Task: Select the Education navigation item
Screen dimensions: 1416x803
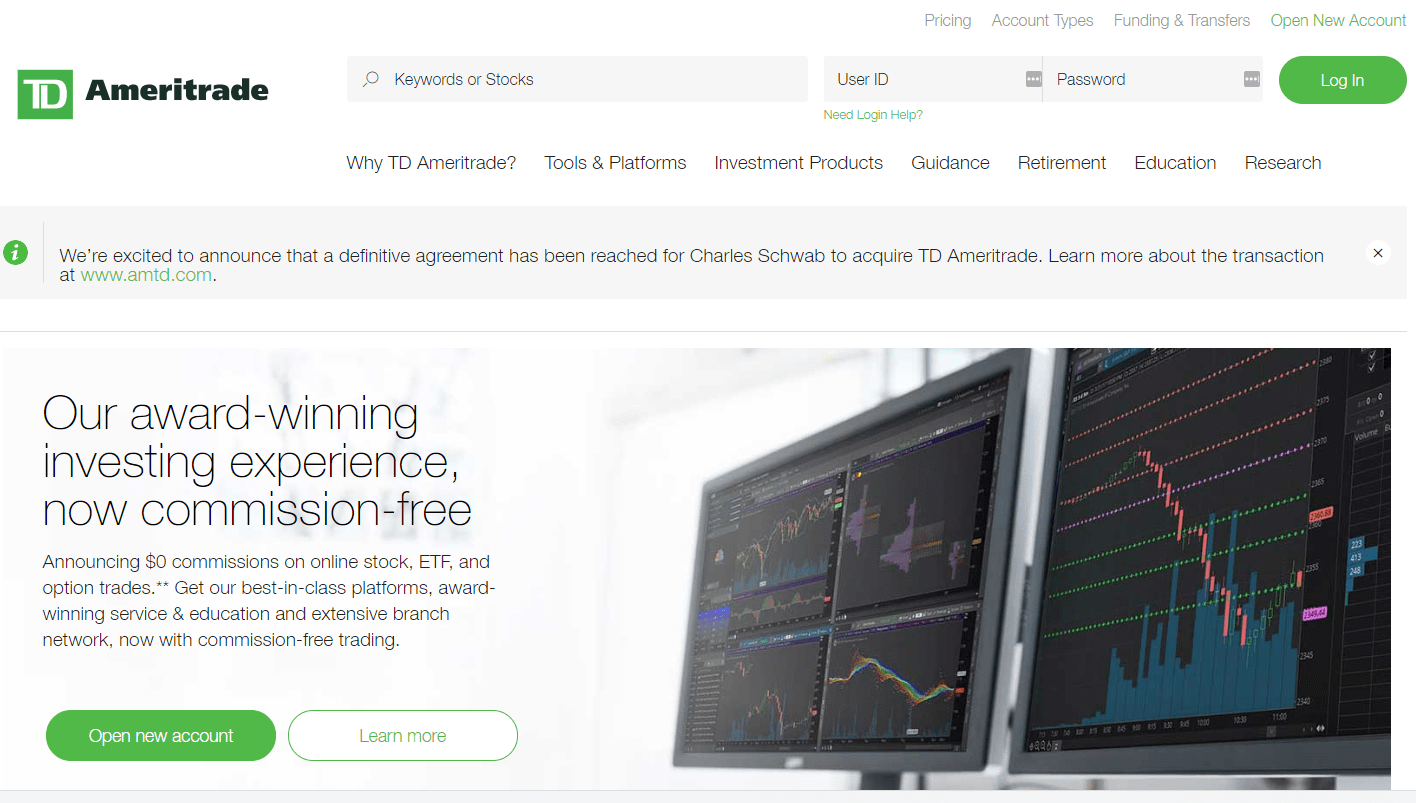Action: tap(1175, 163)
